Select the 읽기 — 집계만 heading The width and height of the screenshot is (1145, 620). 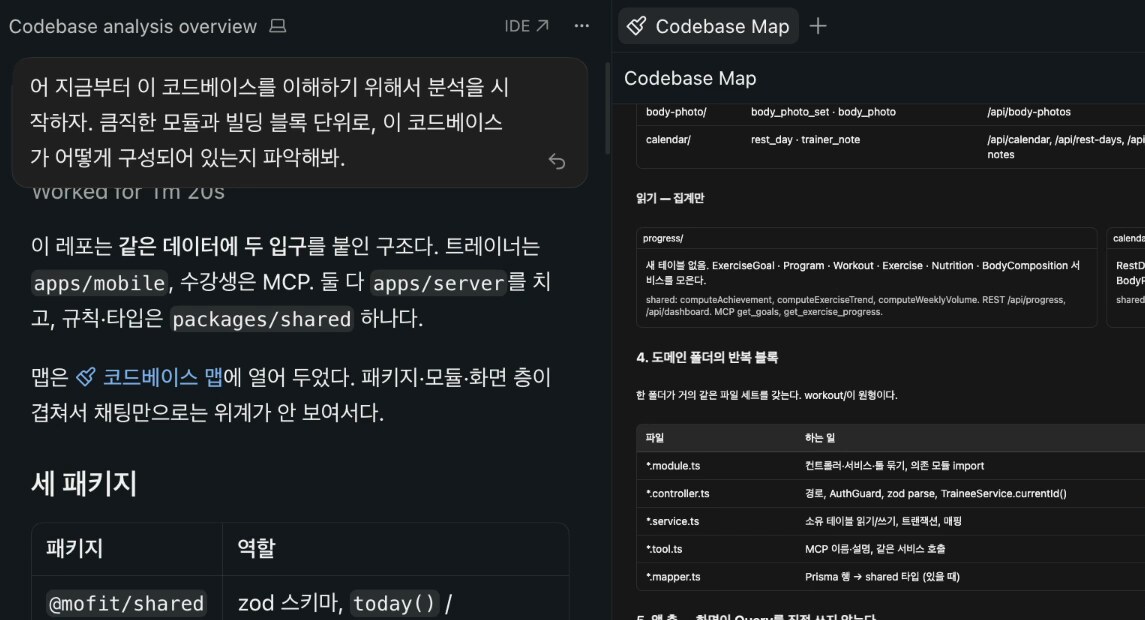[670, 198]
